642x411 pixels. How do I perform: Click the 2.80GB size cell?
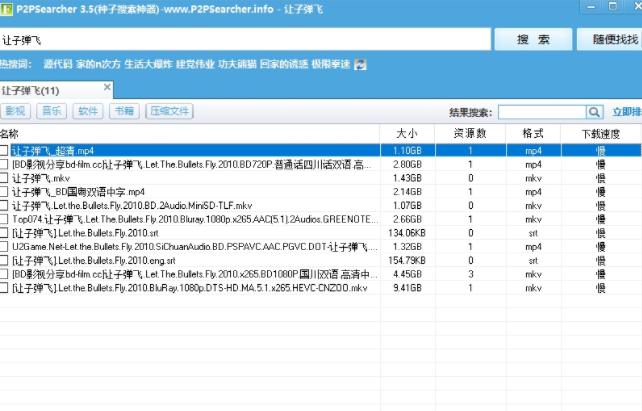[407, 164]
